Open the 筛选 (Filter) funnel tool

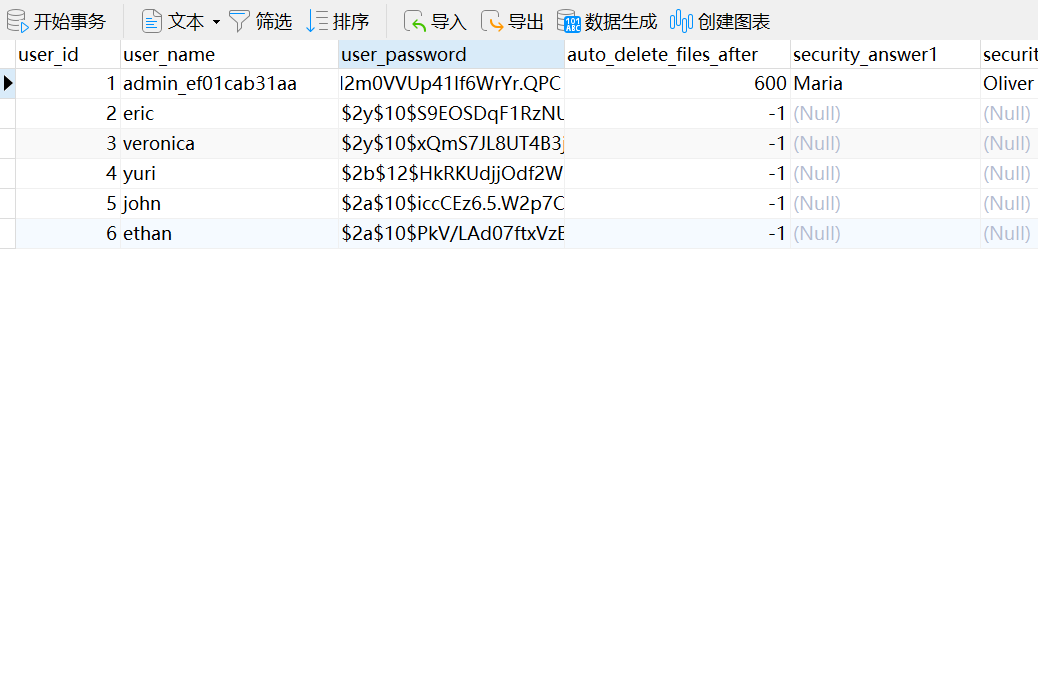(x=239, y=21)
